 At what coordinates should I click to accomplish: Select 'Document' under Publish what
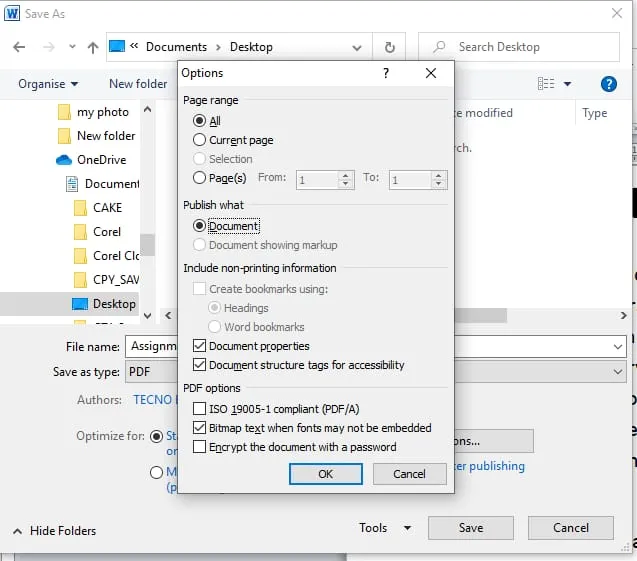coord(199,225)
